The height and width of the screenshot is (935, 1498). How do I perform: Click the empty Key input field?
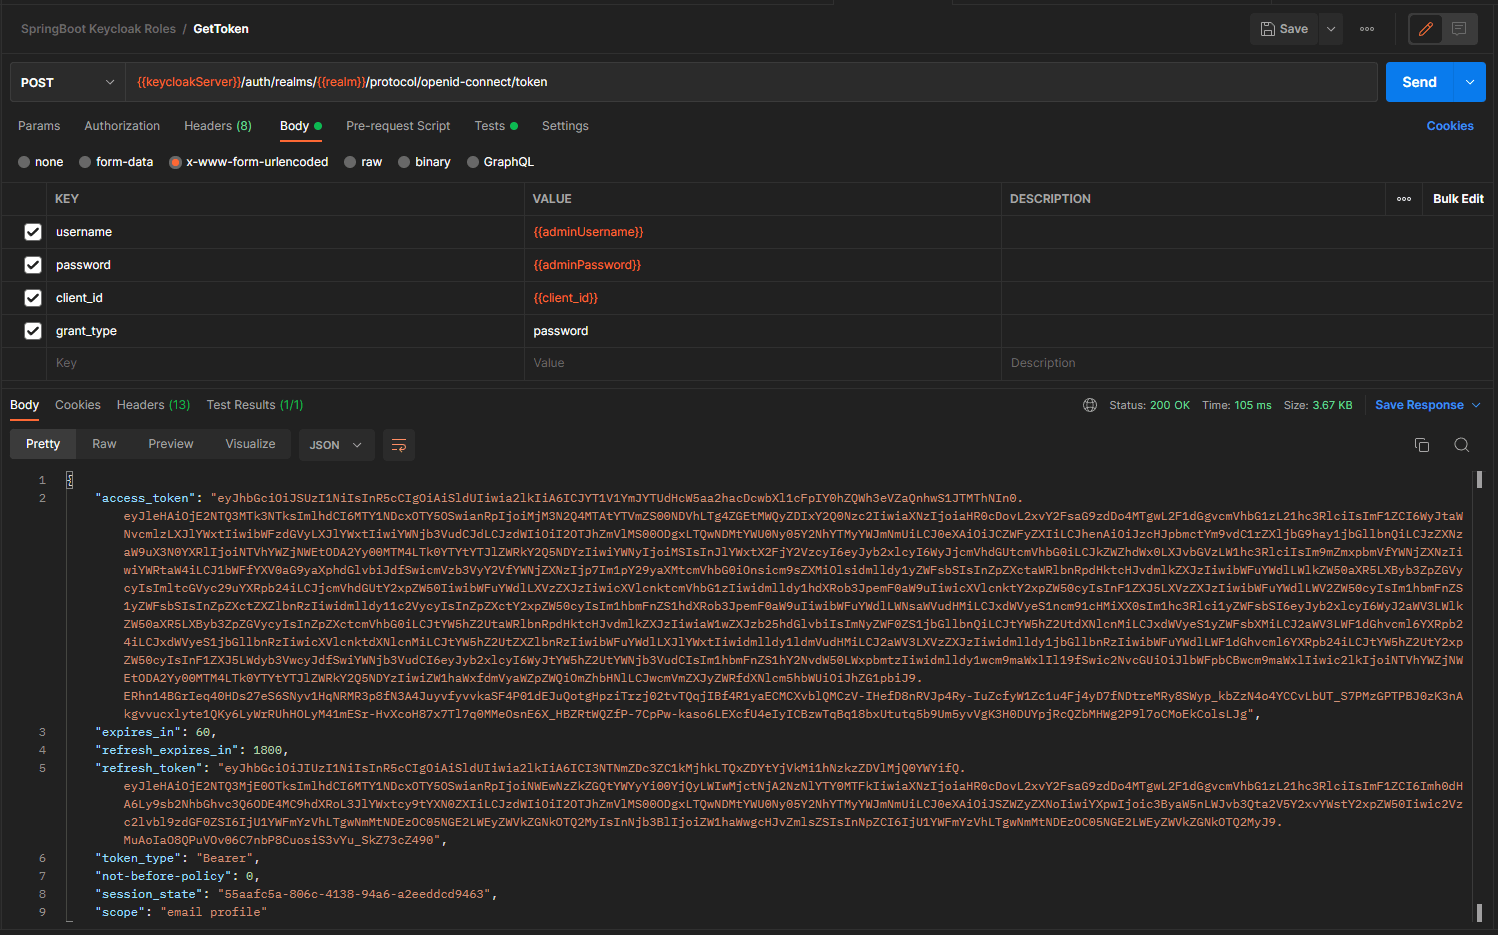click(286, 363)
